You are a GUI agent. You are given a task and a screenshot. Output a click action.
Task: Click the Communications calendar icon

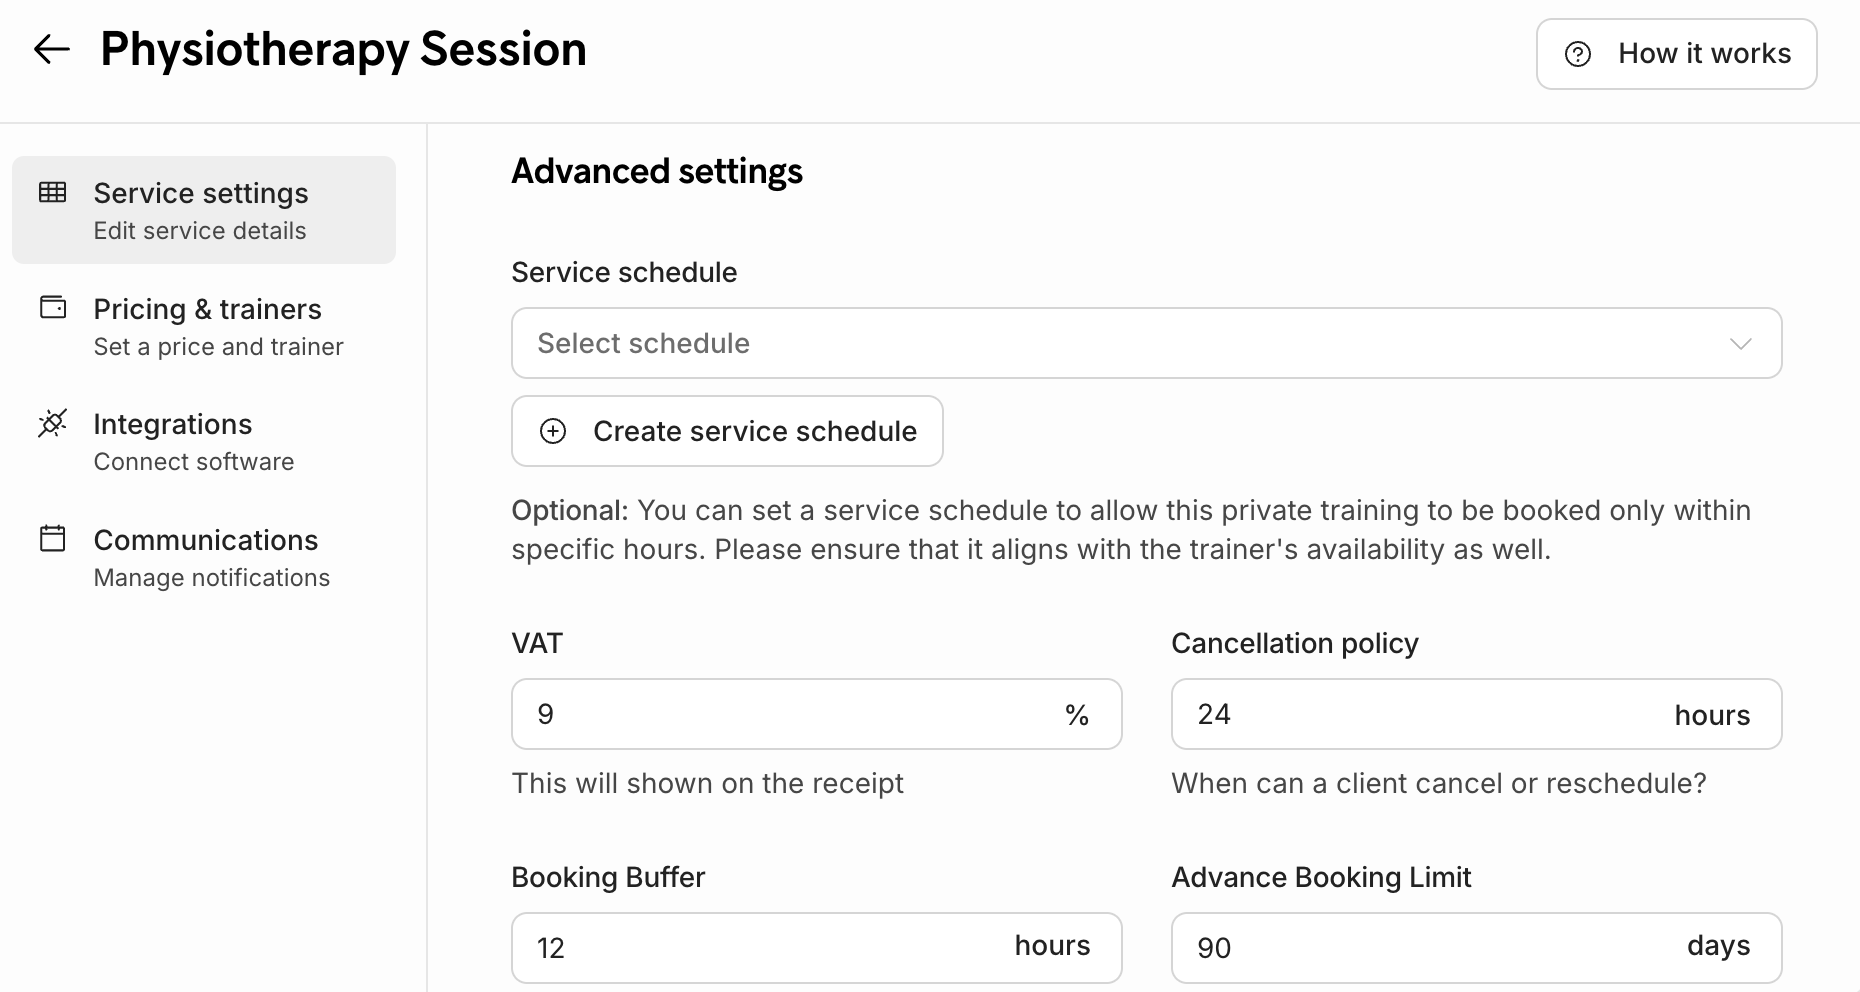coord(53,539)
